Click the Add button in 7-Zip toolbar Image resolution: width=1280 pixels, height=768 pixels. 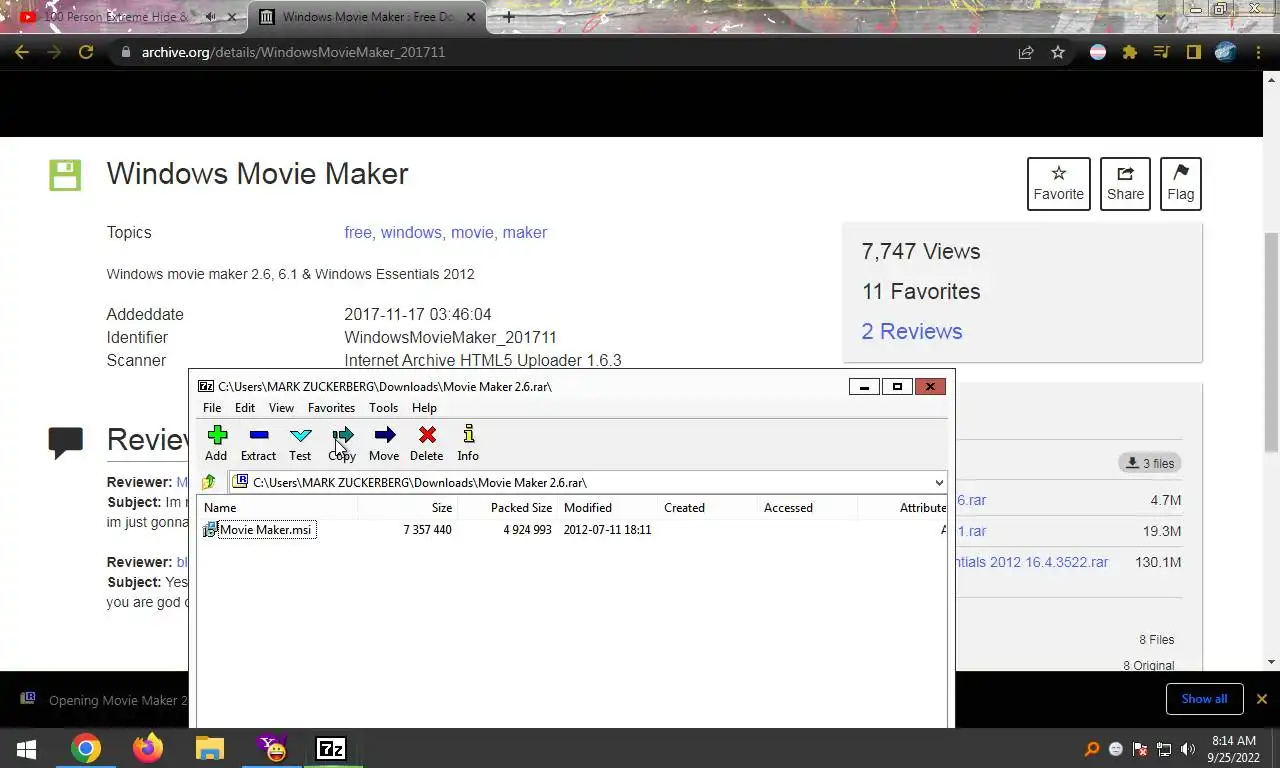(217, 443)
